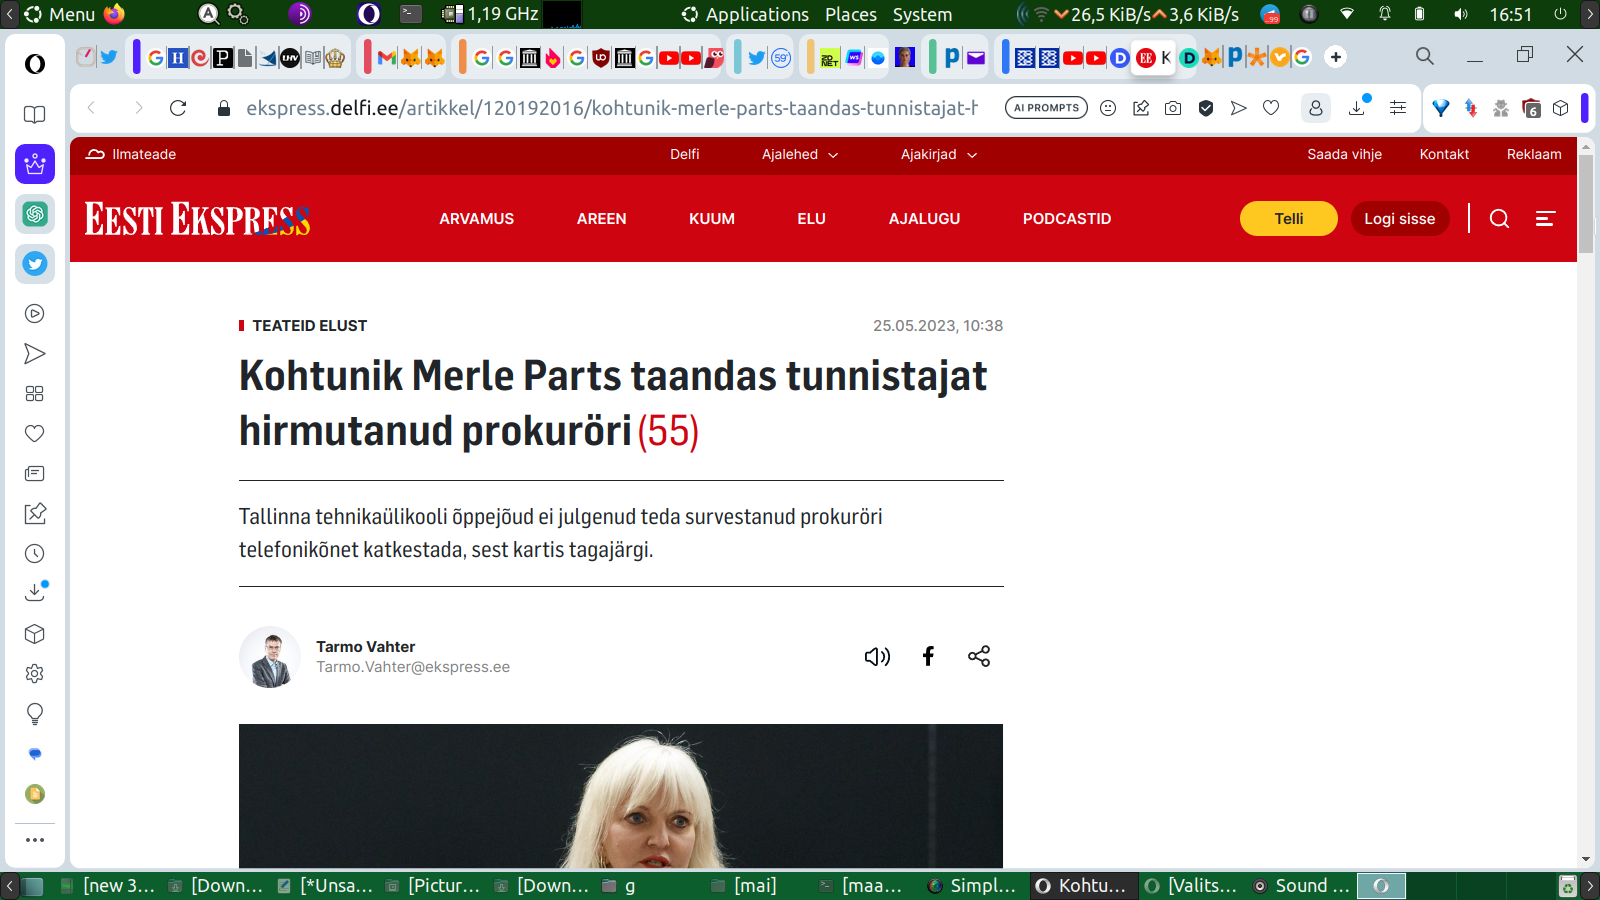Open the extensions cube icon in toolbar
The height and width of the screenshot is (900, 1600).
[1561, 108]
